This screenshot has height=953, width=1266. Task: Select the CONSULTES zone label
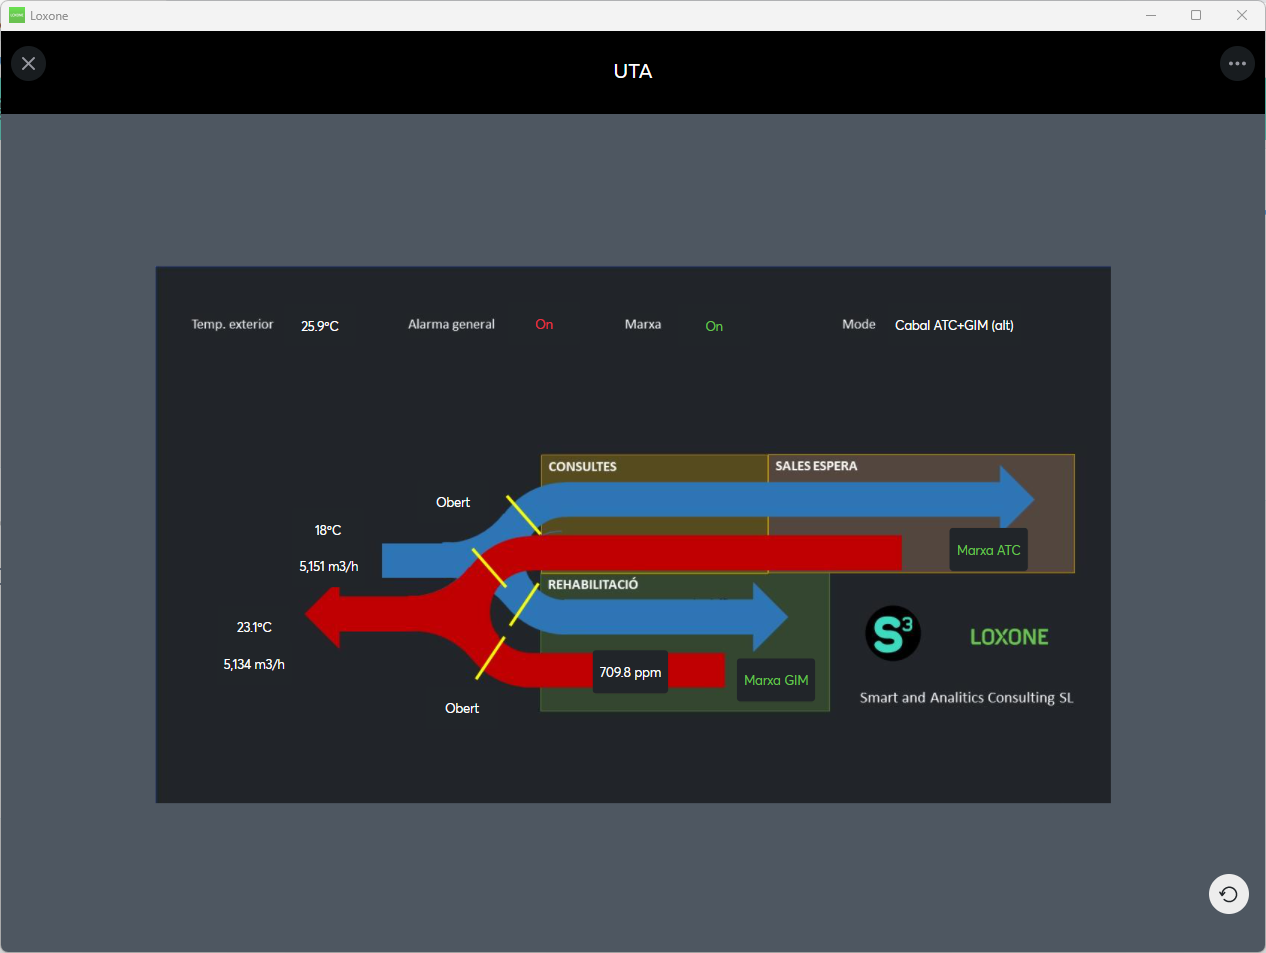coord(582,467)
